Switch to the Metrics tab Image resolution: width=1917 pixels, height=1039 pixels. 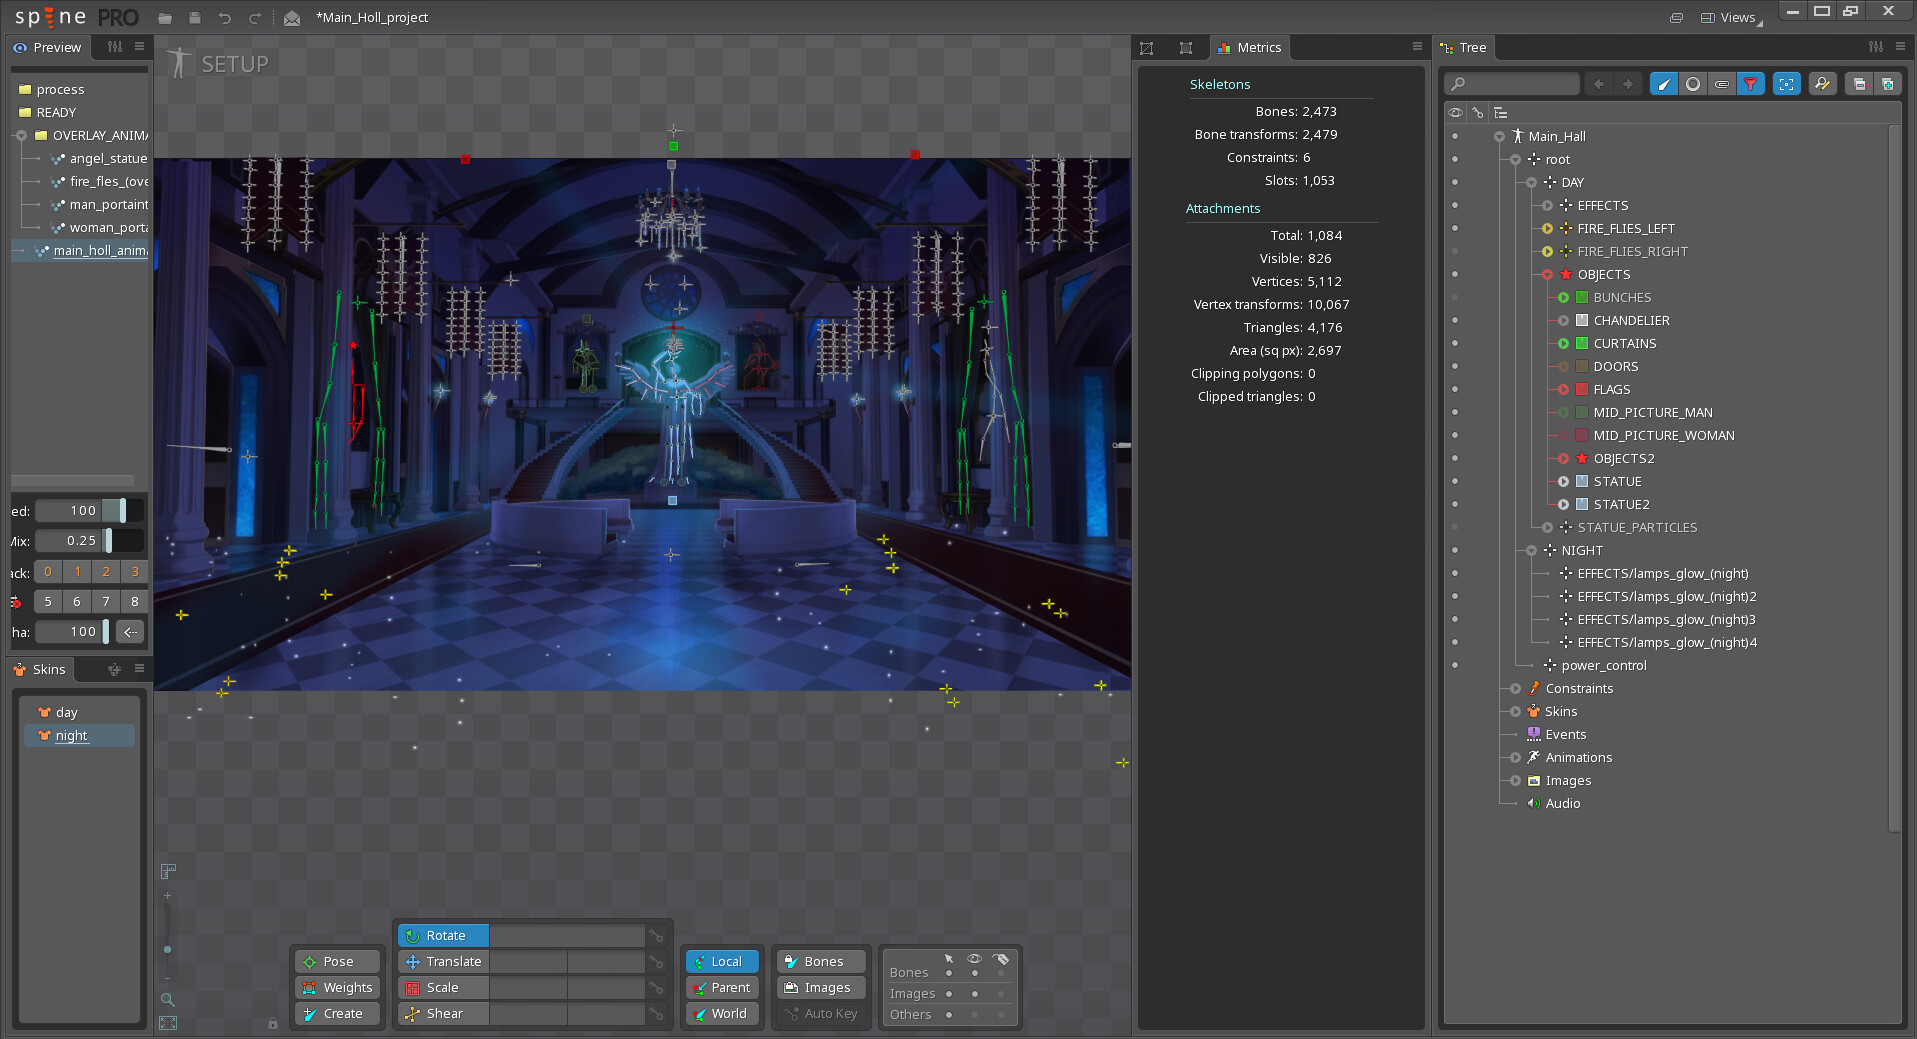tap(1249, 47)
